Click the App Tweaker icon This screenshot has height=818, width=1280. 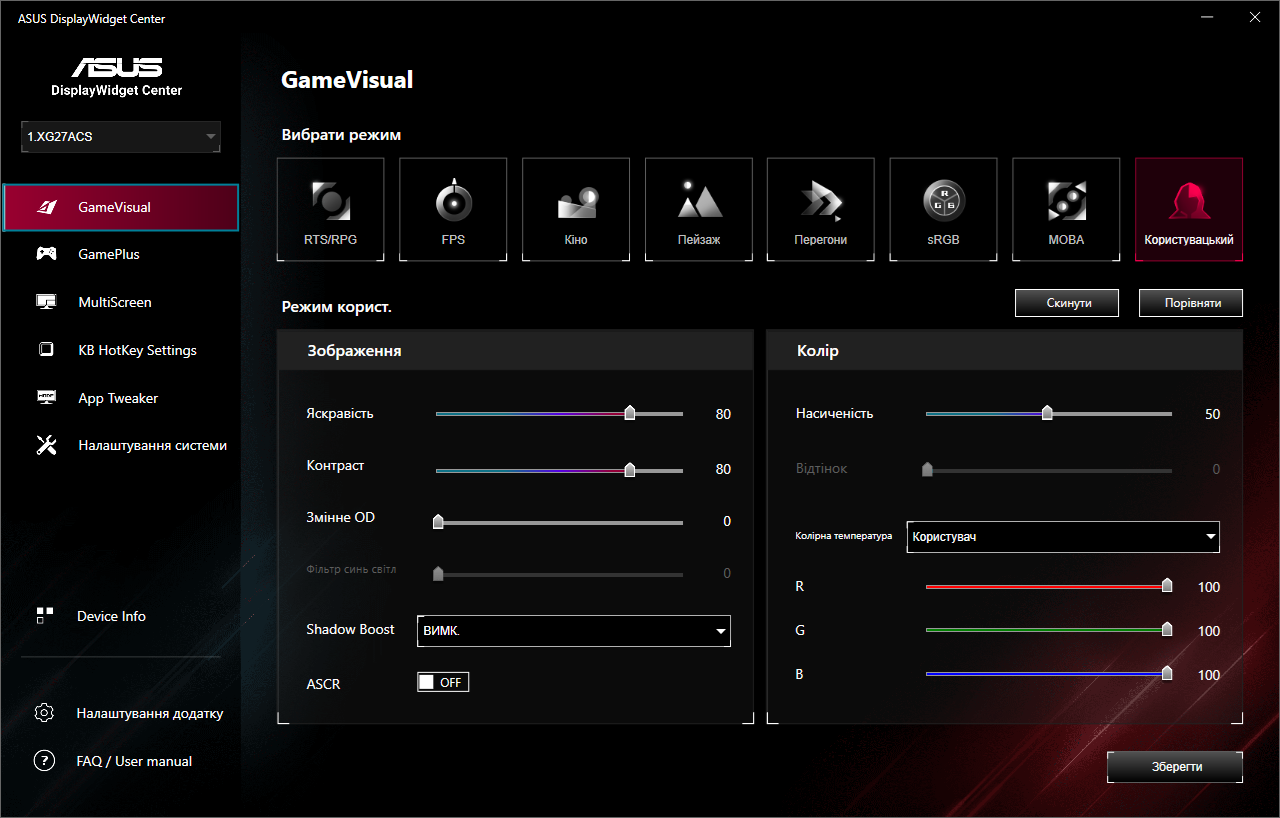click(46, 398)
